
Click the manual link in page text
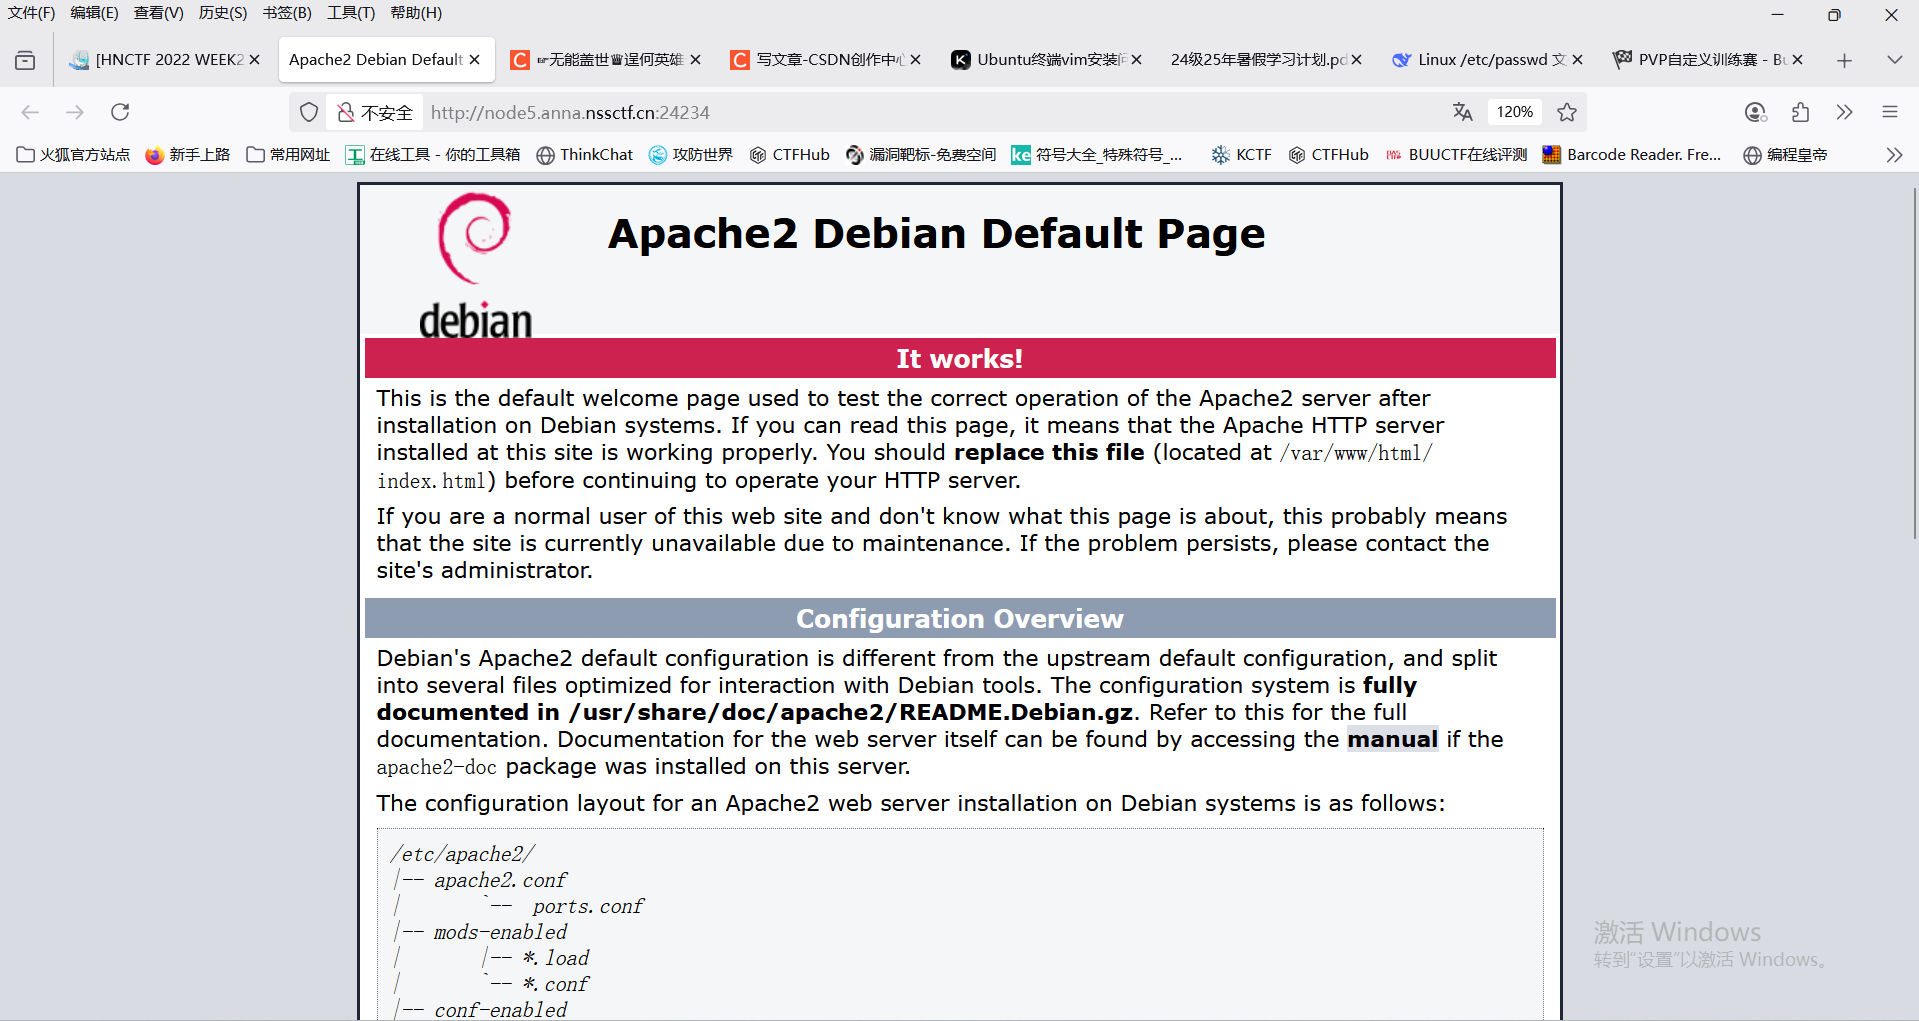click(x=1392, y=739)
